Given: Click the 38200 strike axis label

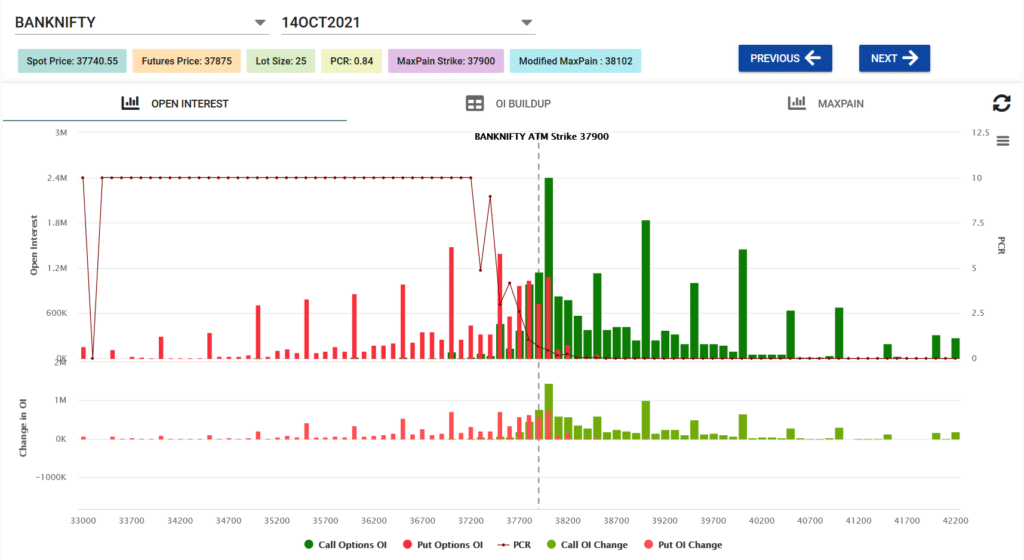Looking at the screenshot, I should [568, 520].
